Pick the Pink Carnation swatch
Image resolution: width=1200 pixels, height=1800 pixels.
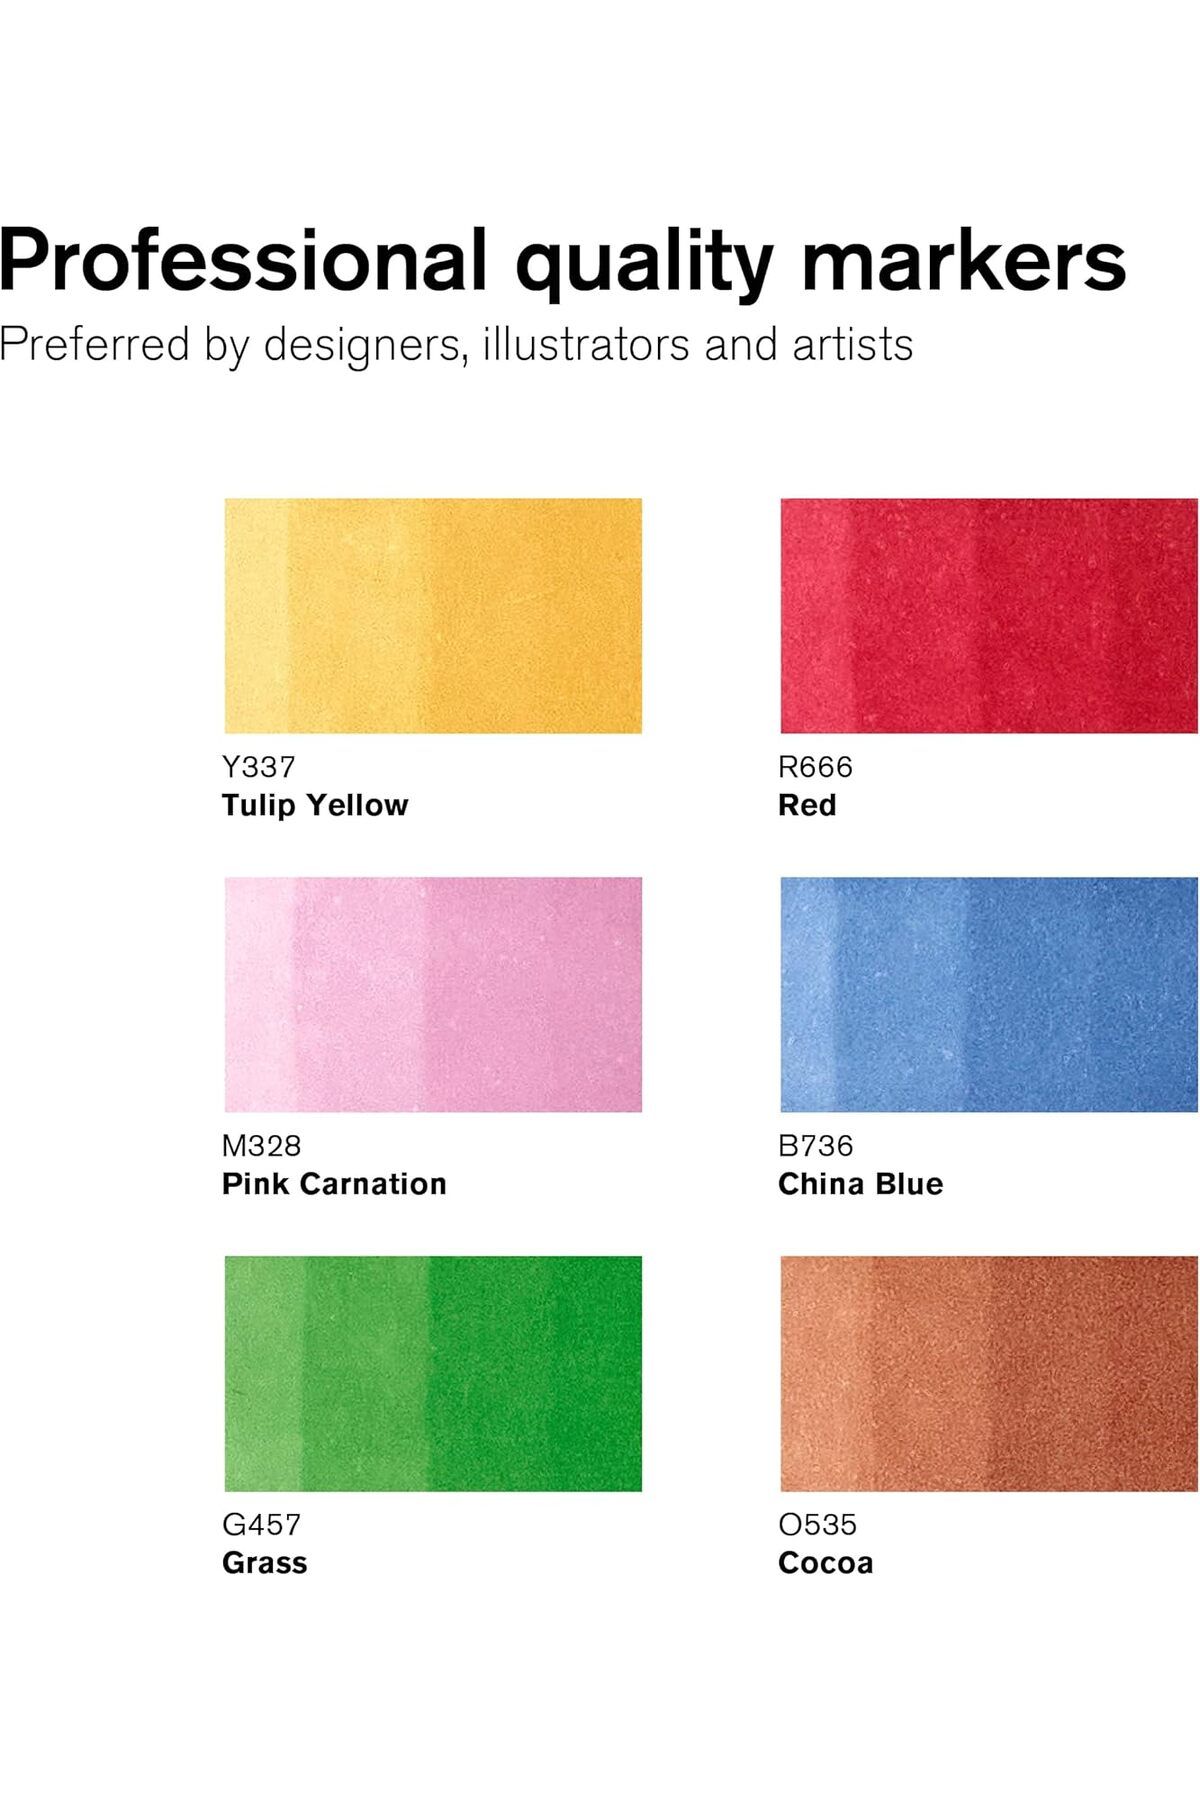(433, 994)
